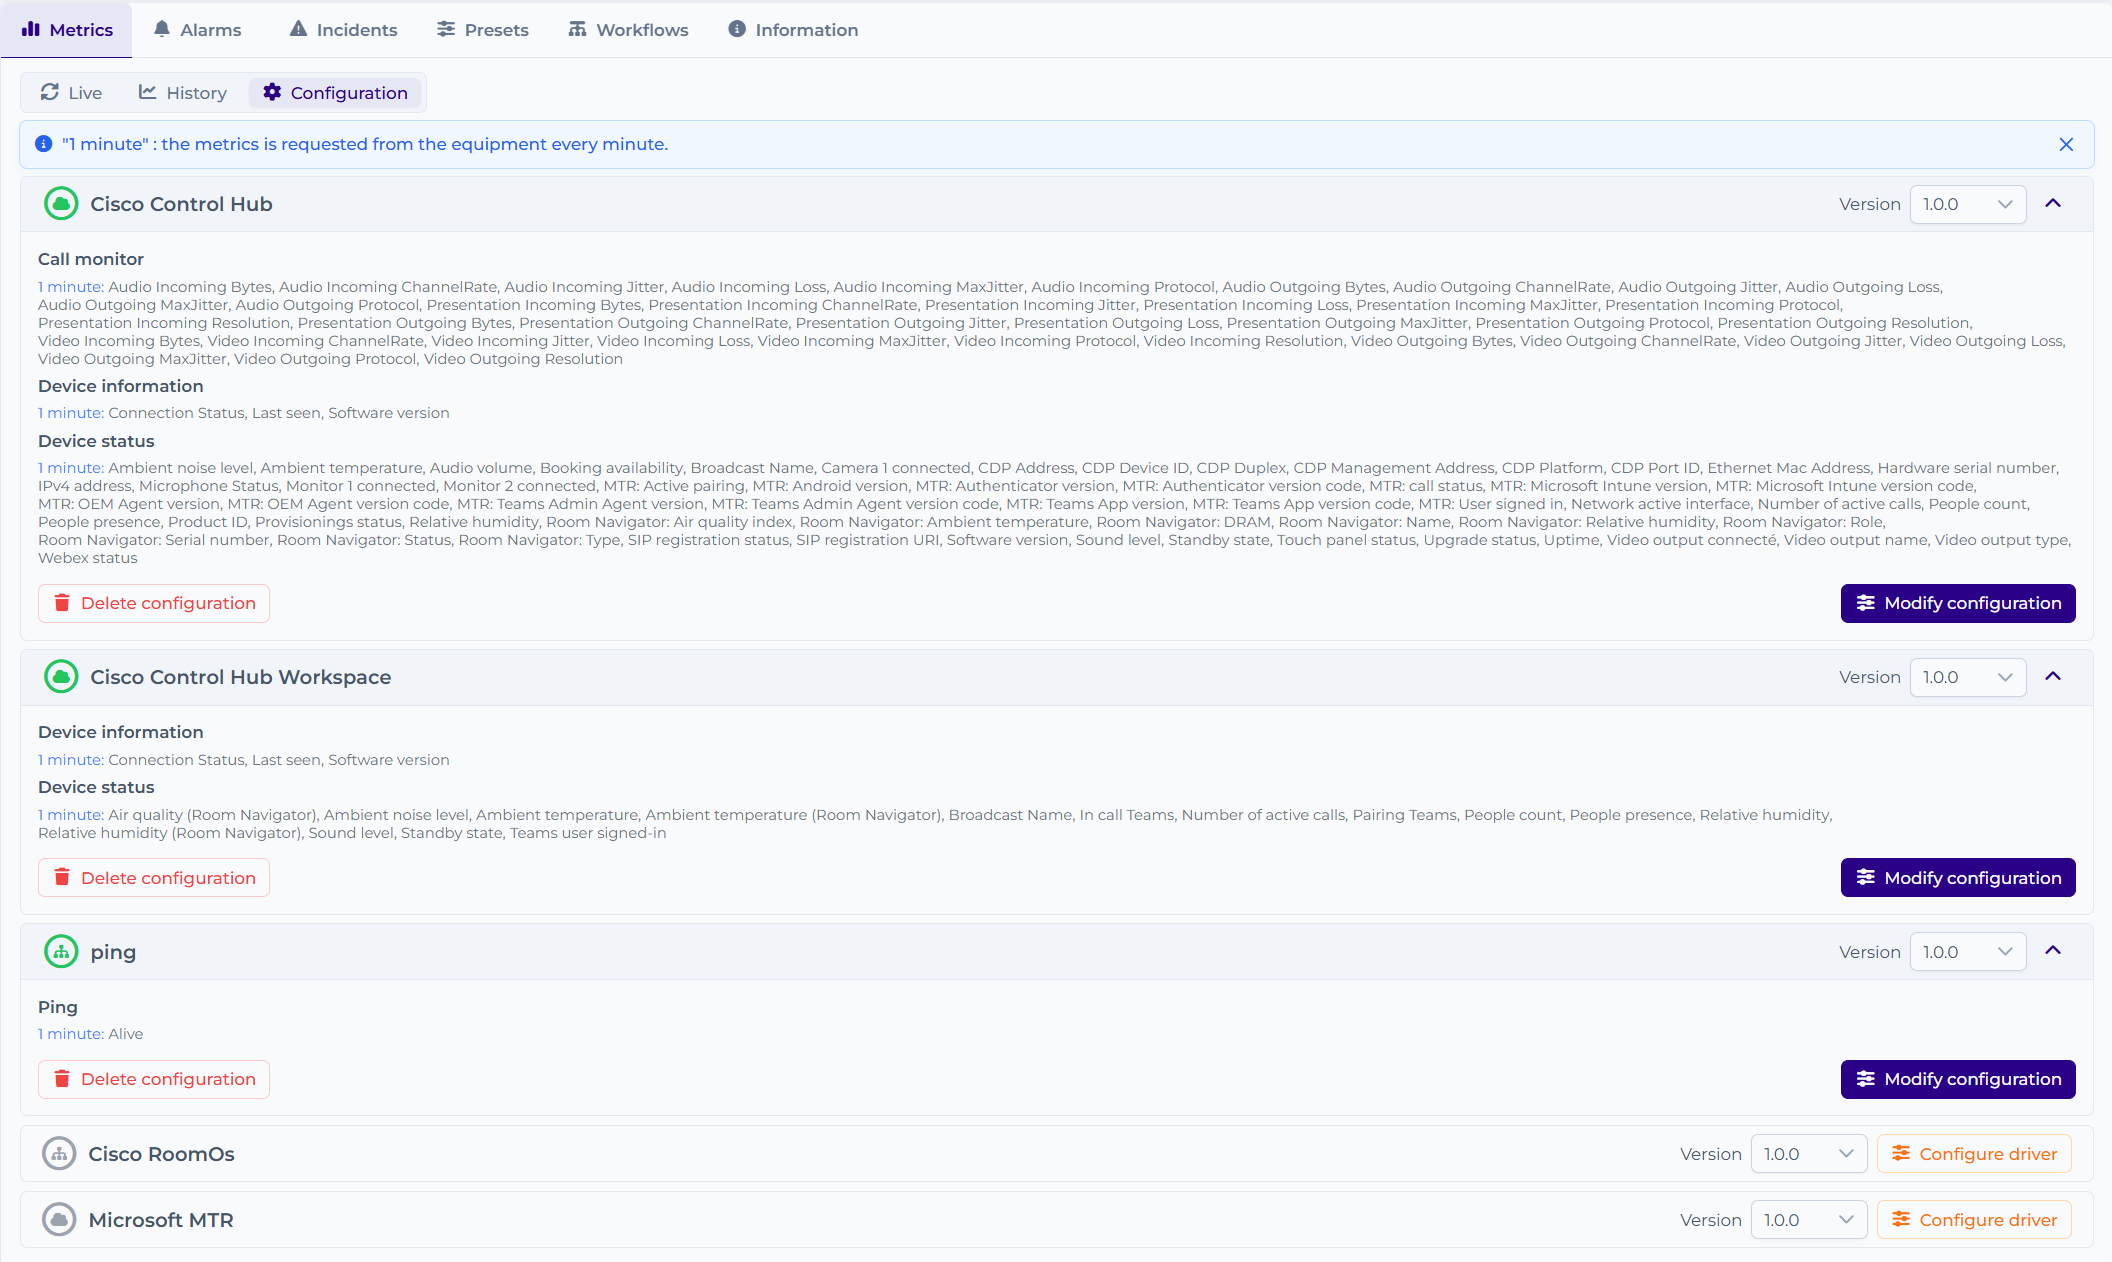Click the Workflows diagram icon

[x=577, y=29]
